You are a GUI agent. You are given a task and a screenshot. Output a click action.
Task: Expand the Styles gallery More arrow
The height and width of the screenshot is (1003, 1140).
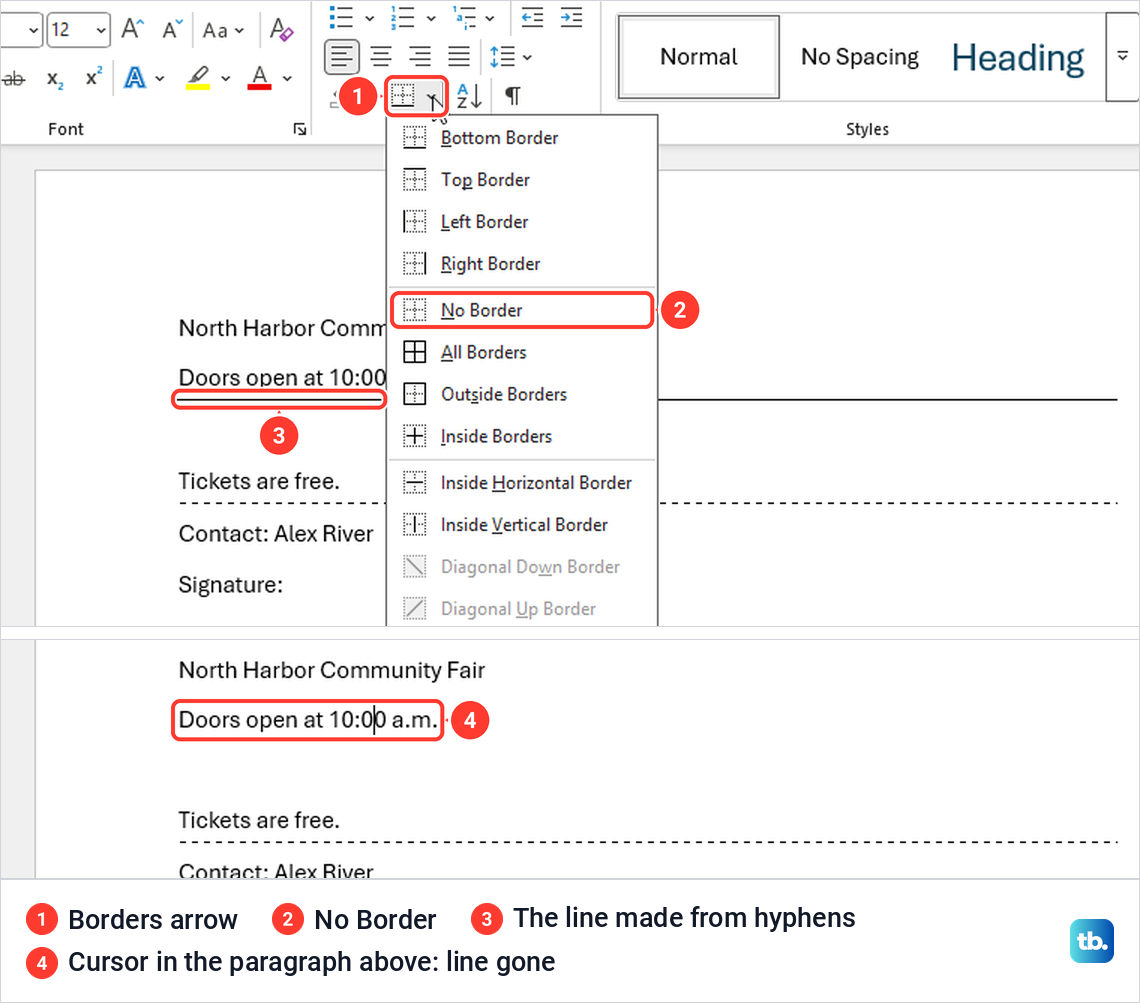click(x=1123, y=56)
